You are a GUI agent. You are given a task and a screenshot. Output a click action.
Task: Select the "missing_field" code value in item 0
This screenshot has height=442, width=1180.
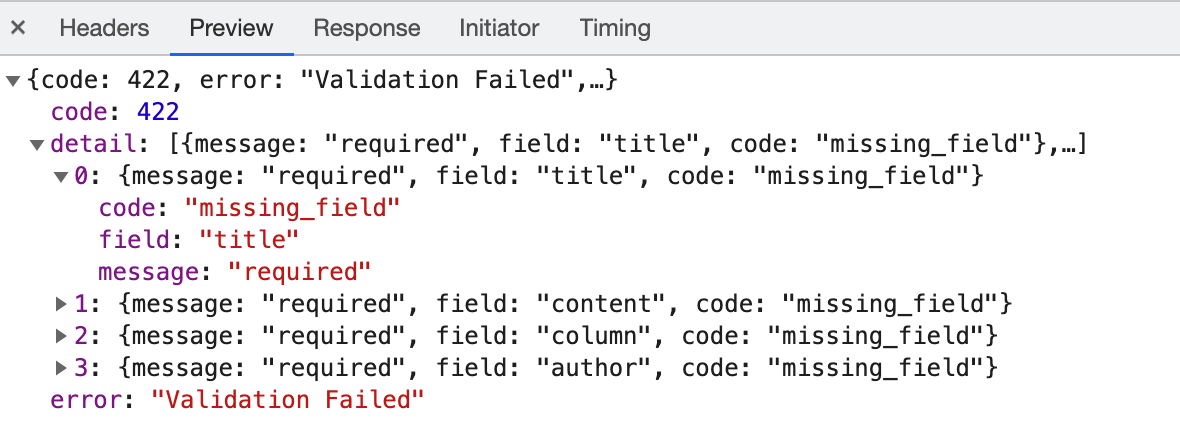pyautogui.click(x=285, y=208)
